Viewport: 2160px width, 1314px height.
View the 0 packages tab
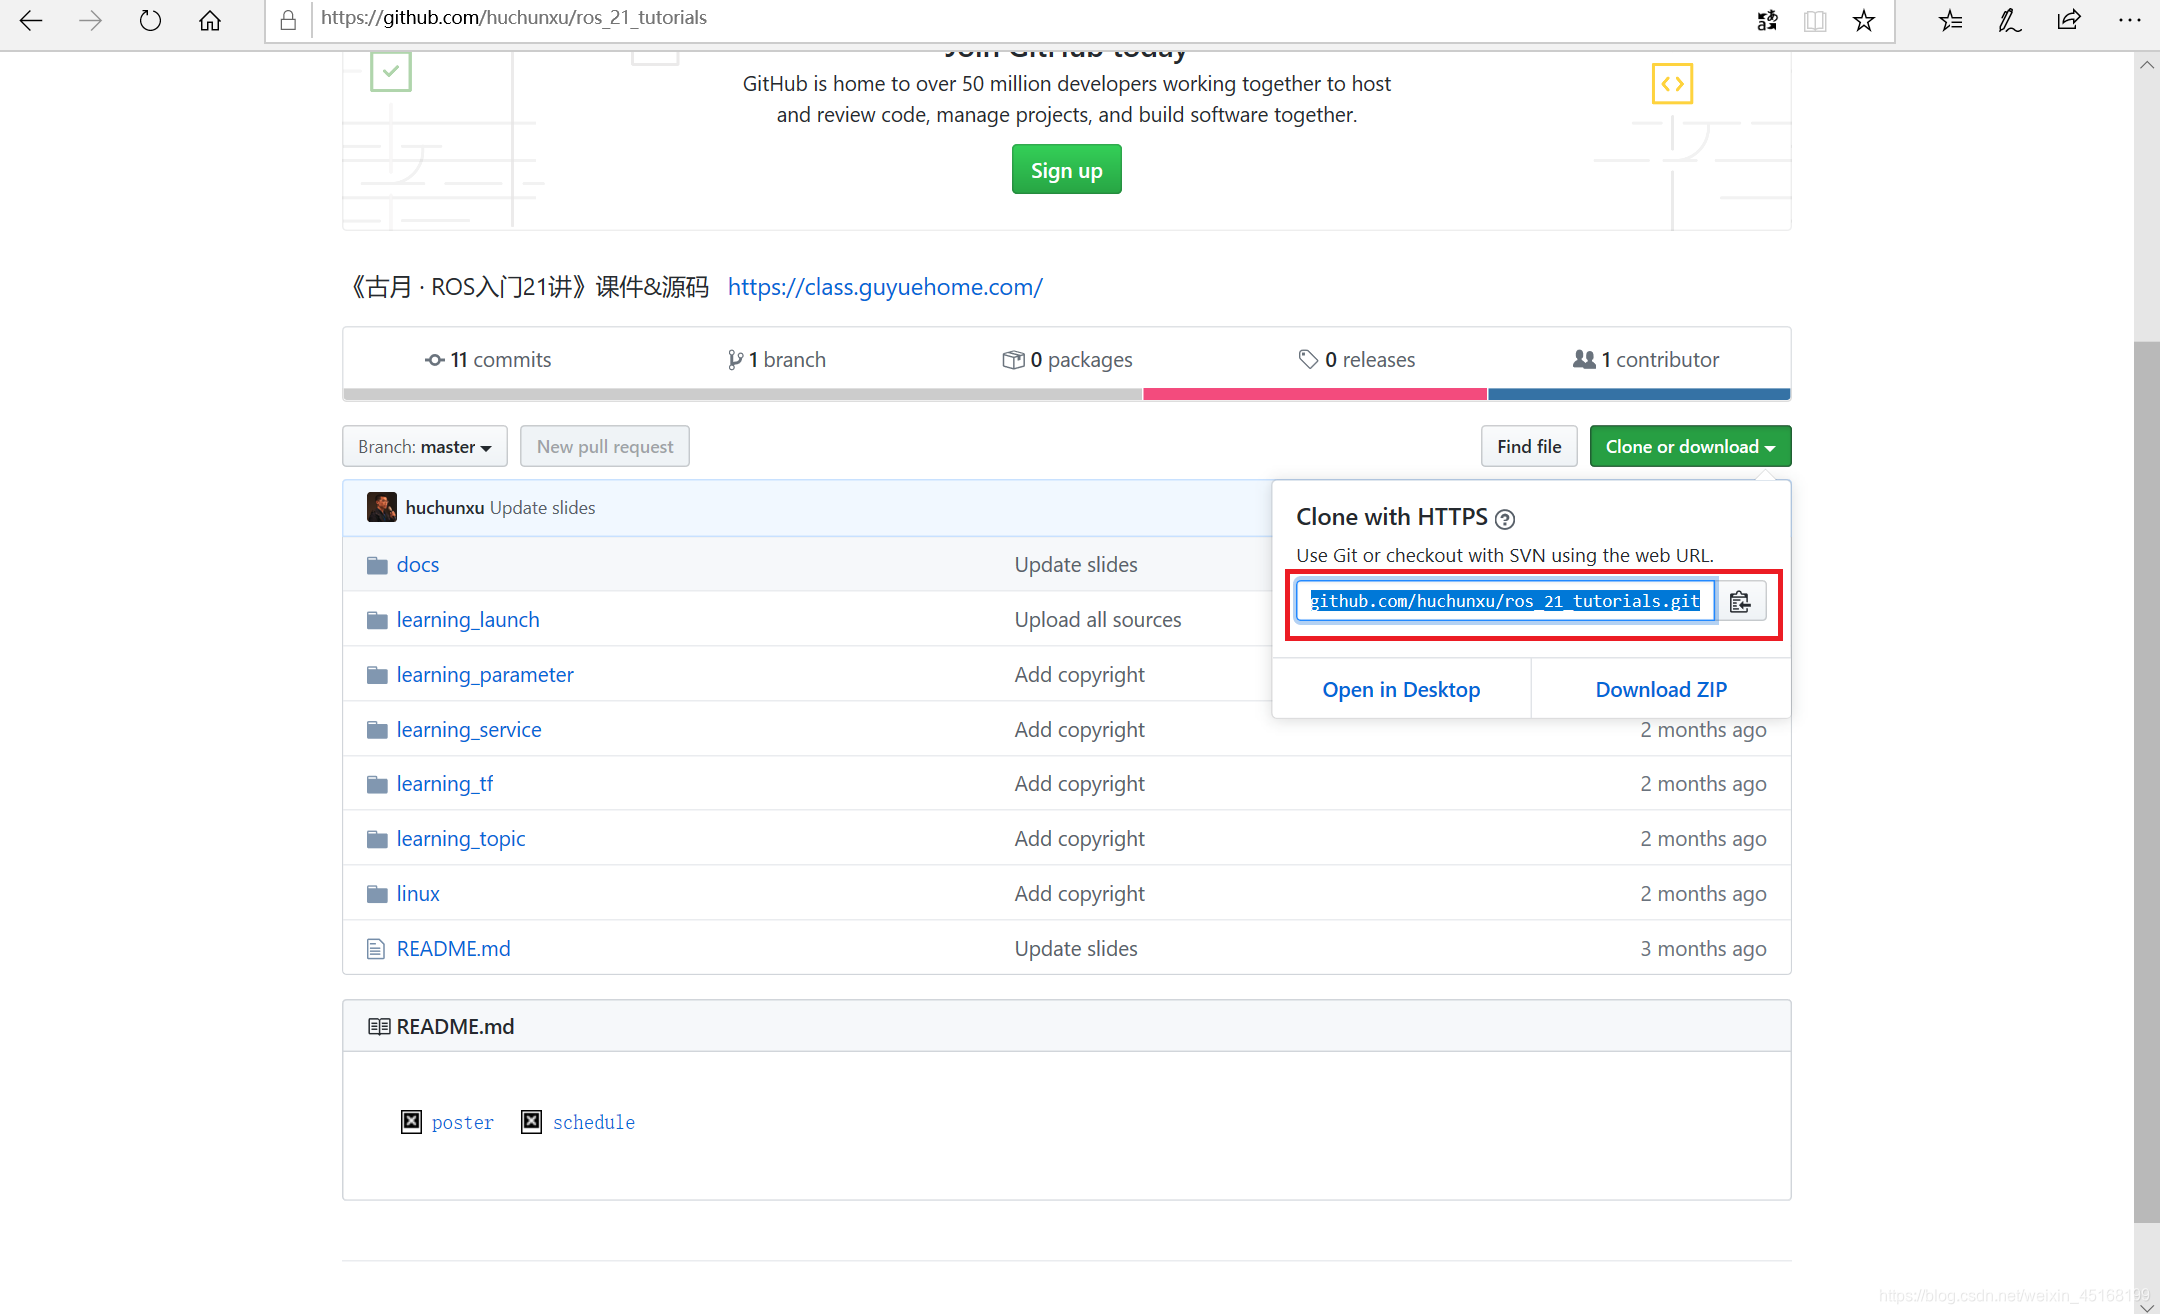click(x=1067, y=359)
